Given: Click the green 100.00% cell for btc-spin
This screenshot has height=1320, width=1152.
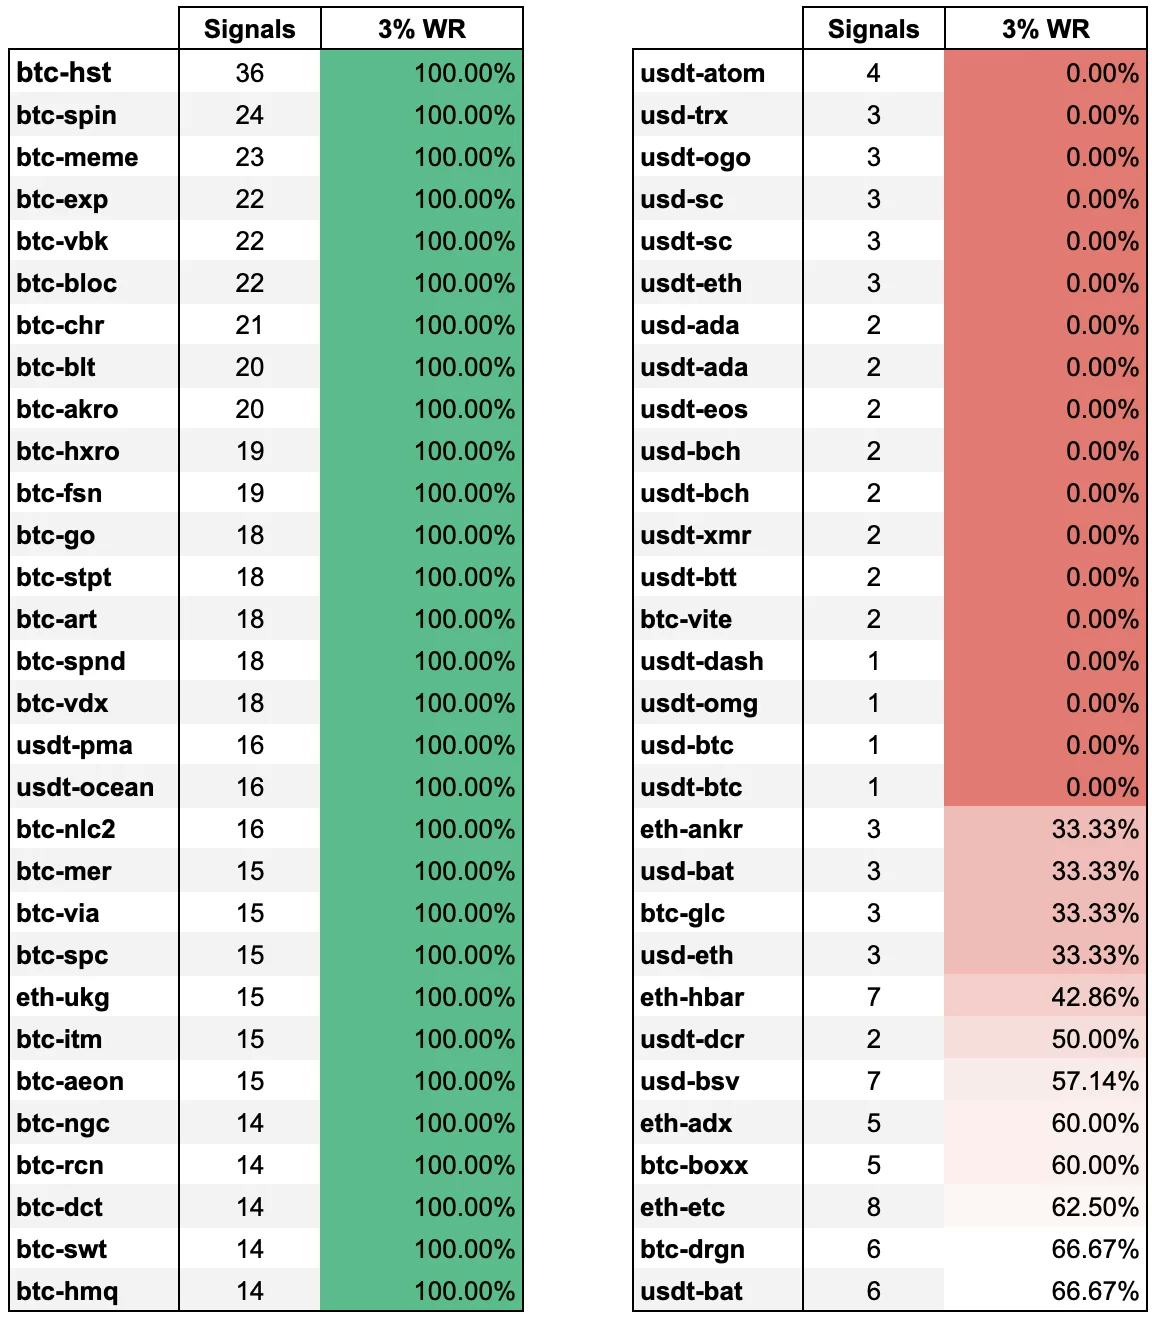Looking at the screenshot, I should click(x=422, y=115).
